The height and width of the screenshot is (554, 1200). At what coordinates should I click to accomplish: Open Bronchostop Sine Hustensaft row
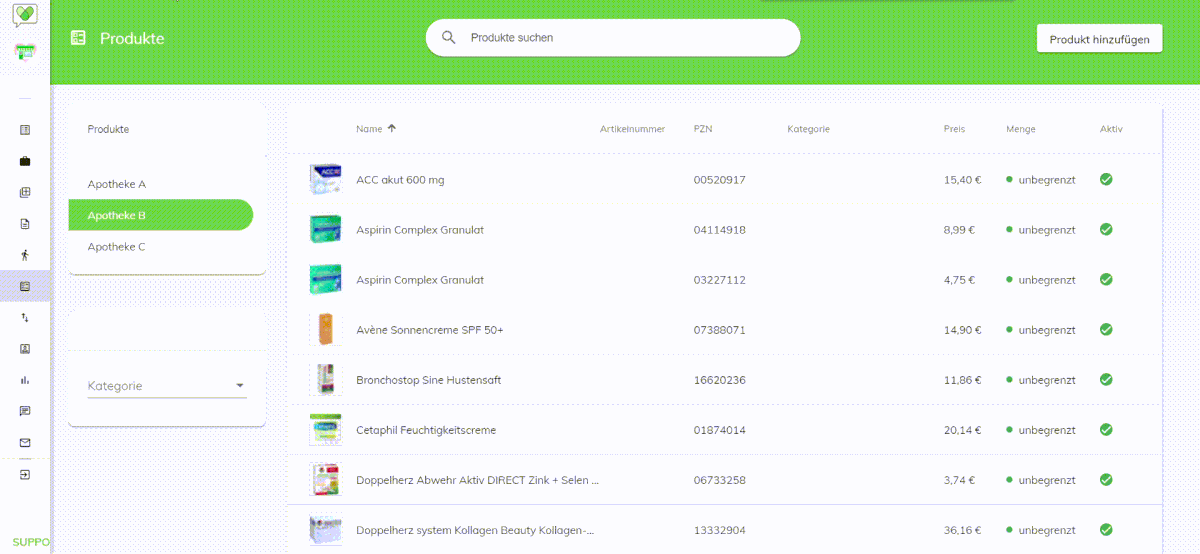[724, 379]
